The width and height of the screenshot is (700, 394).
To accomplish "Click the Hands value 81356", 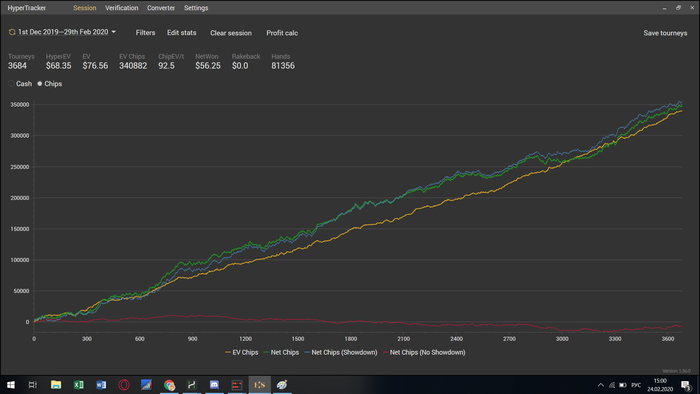I will 283,66.
